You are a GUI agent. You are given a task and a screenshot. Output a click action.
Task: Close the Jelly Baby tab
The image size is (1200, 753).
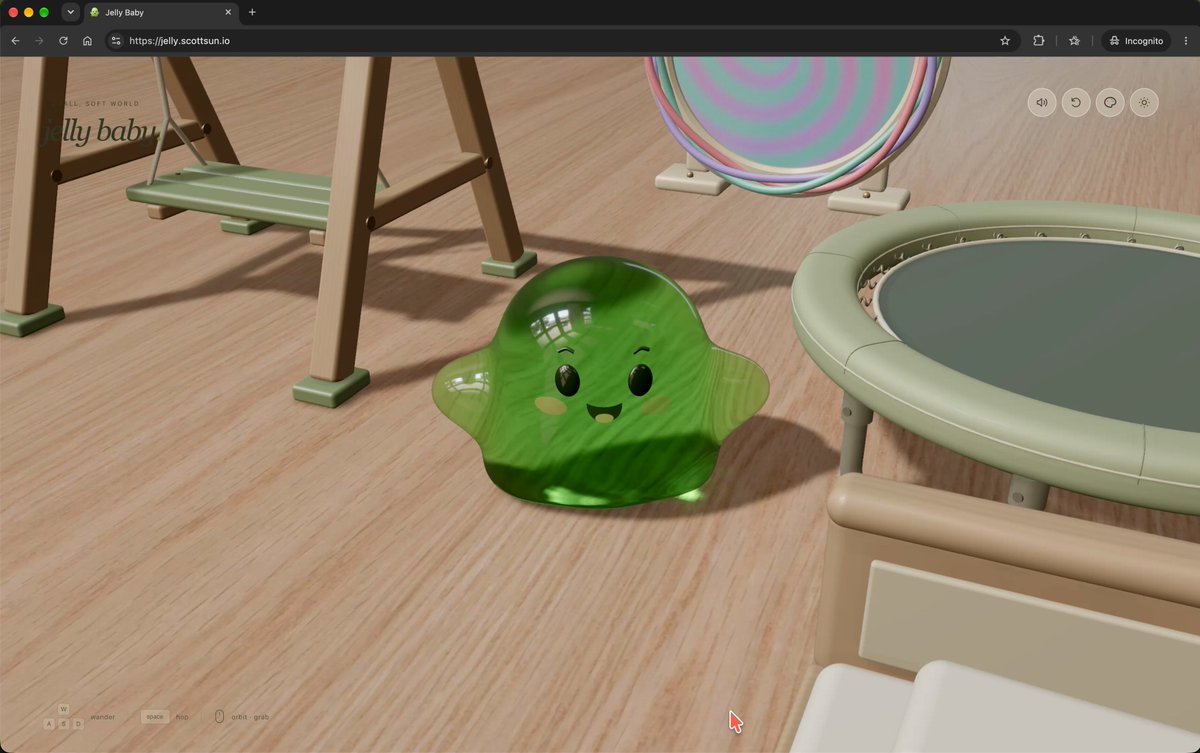click(x=228, y=12)
